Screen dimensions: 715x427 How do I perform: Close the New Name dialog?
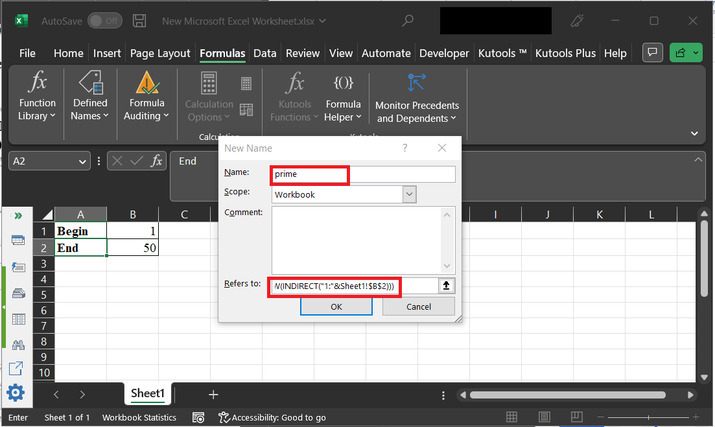pos(442,148)
